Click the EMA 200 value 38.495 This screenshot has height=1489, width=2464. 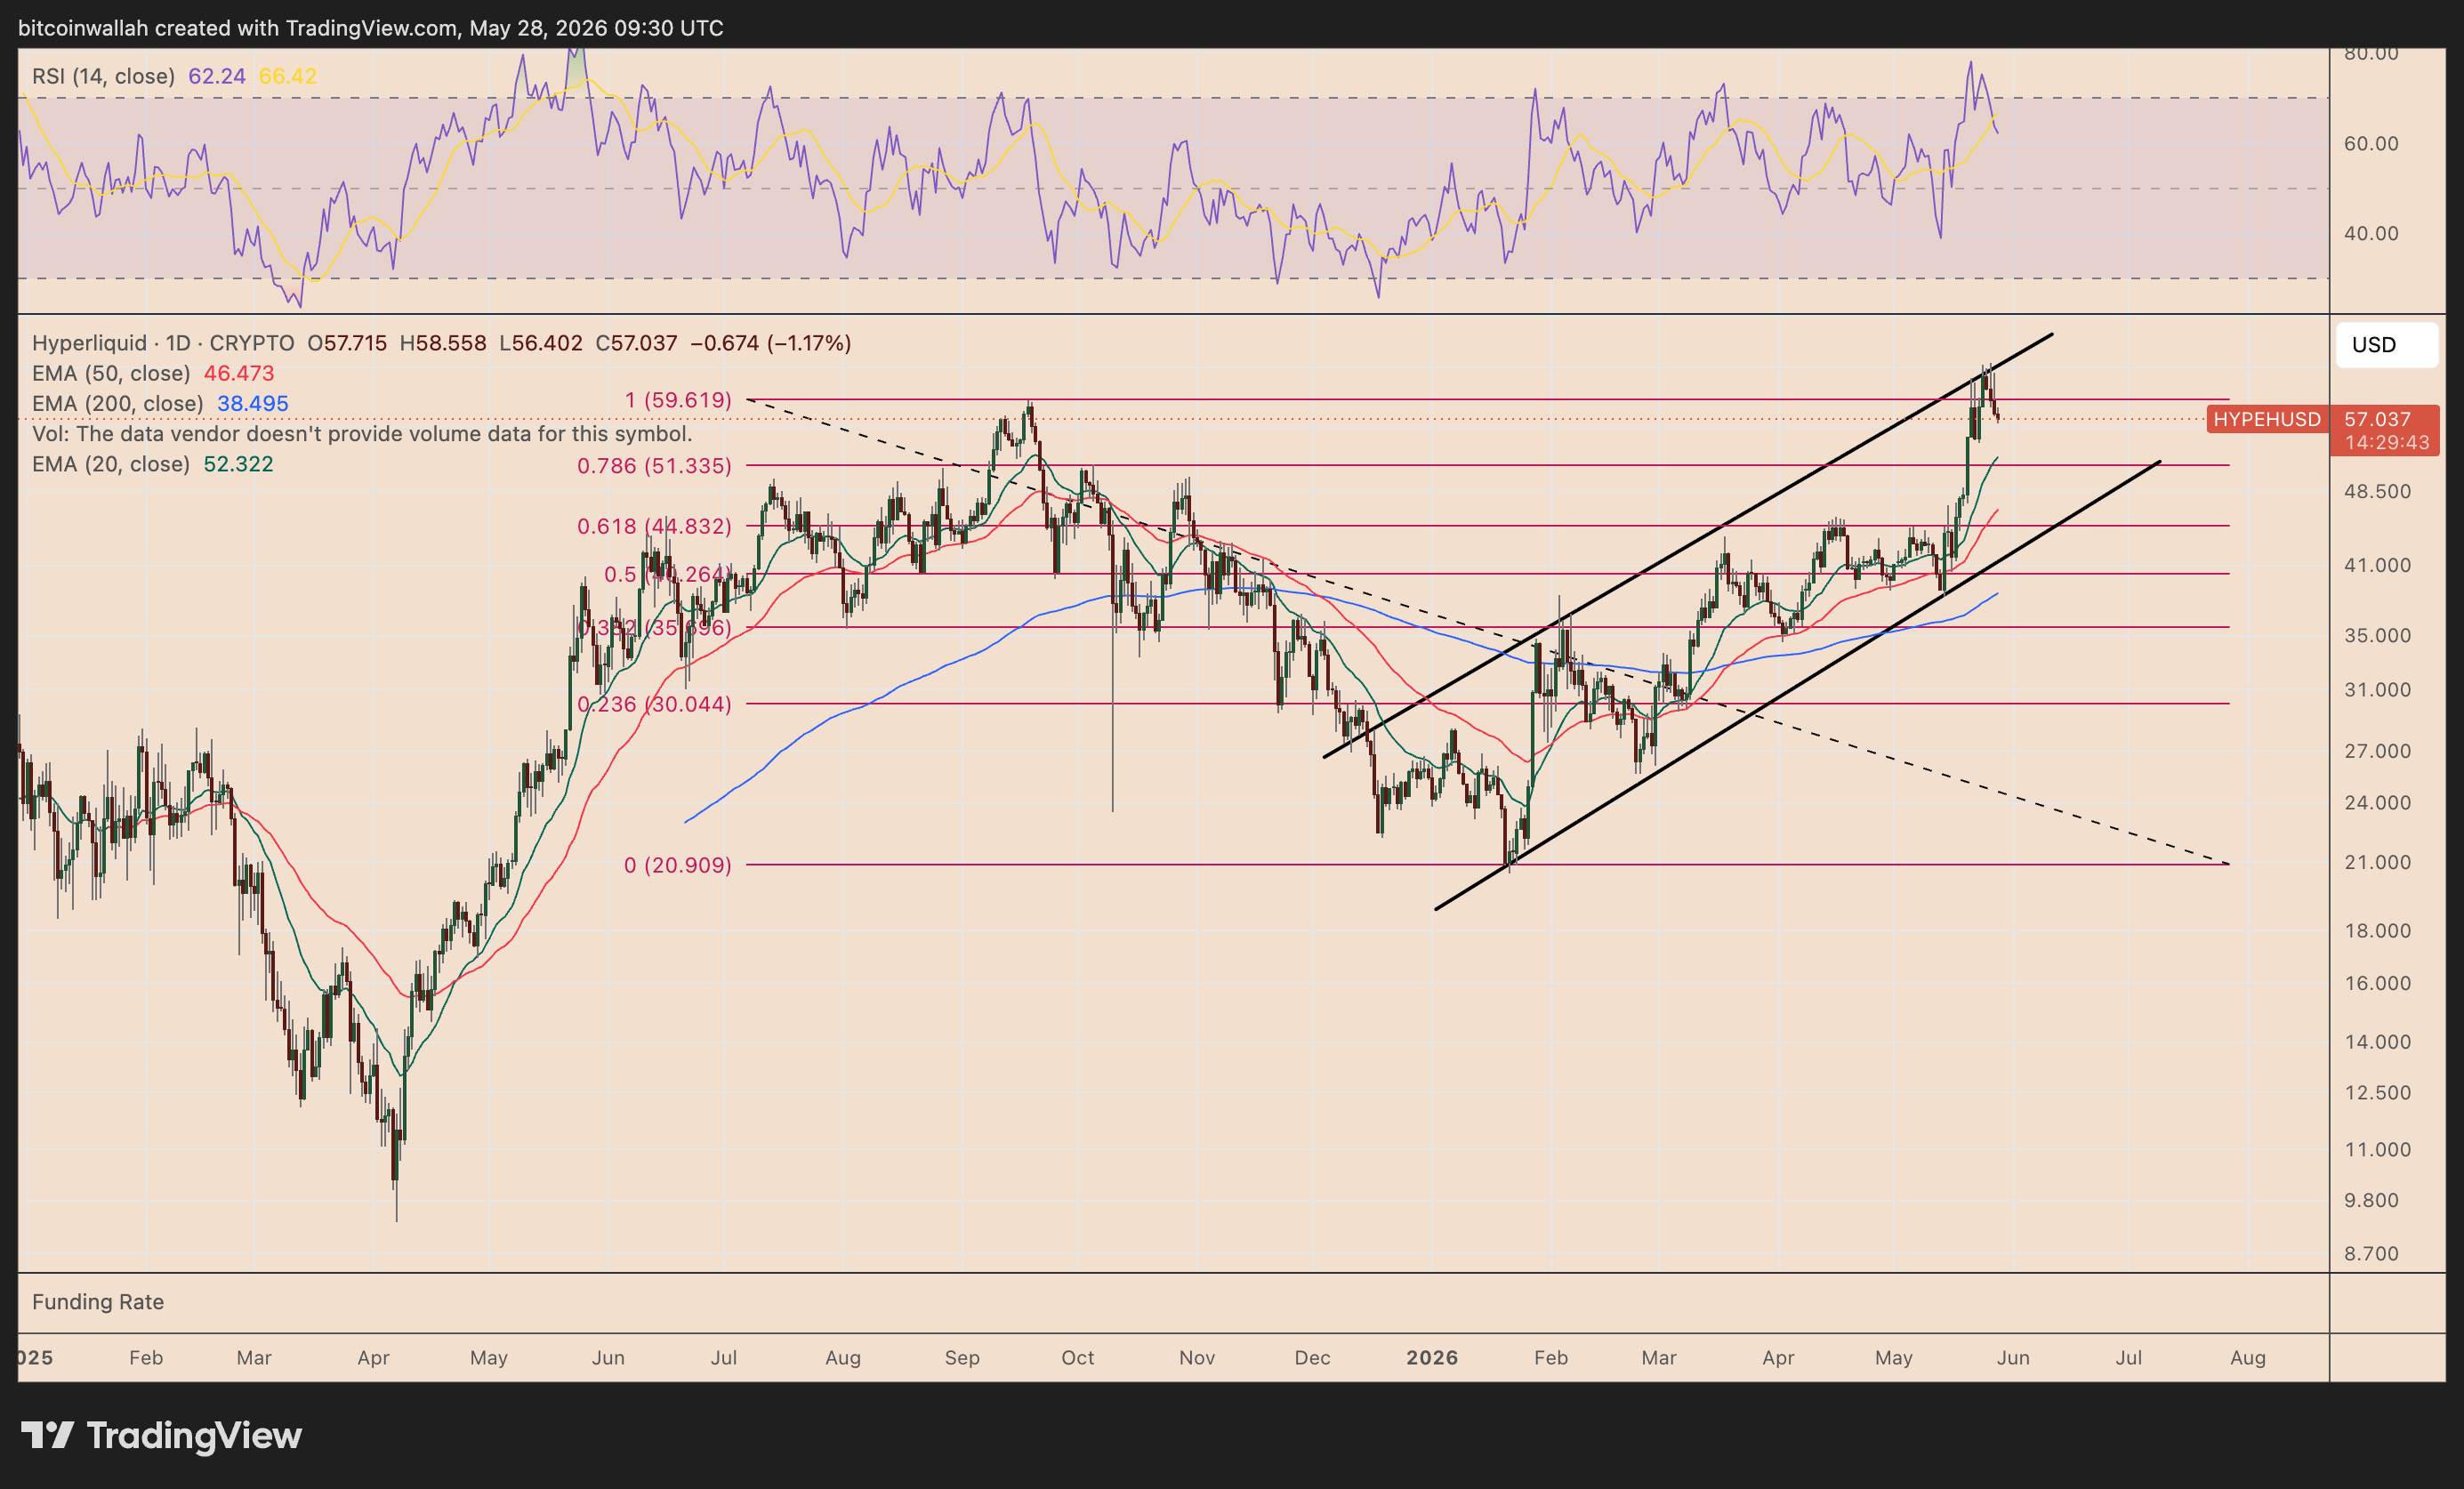pos(253,403)
